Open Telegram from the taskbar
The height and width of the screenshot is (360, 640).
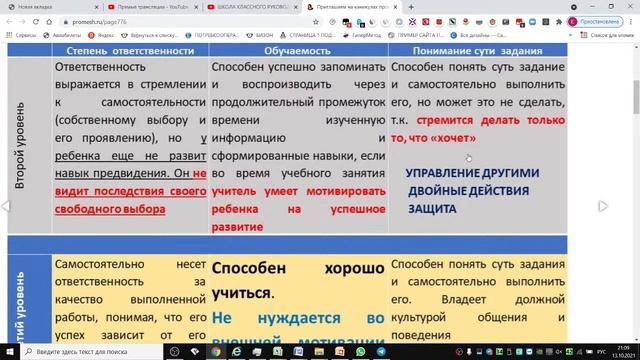coord(381,351)
